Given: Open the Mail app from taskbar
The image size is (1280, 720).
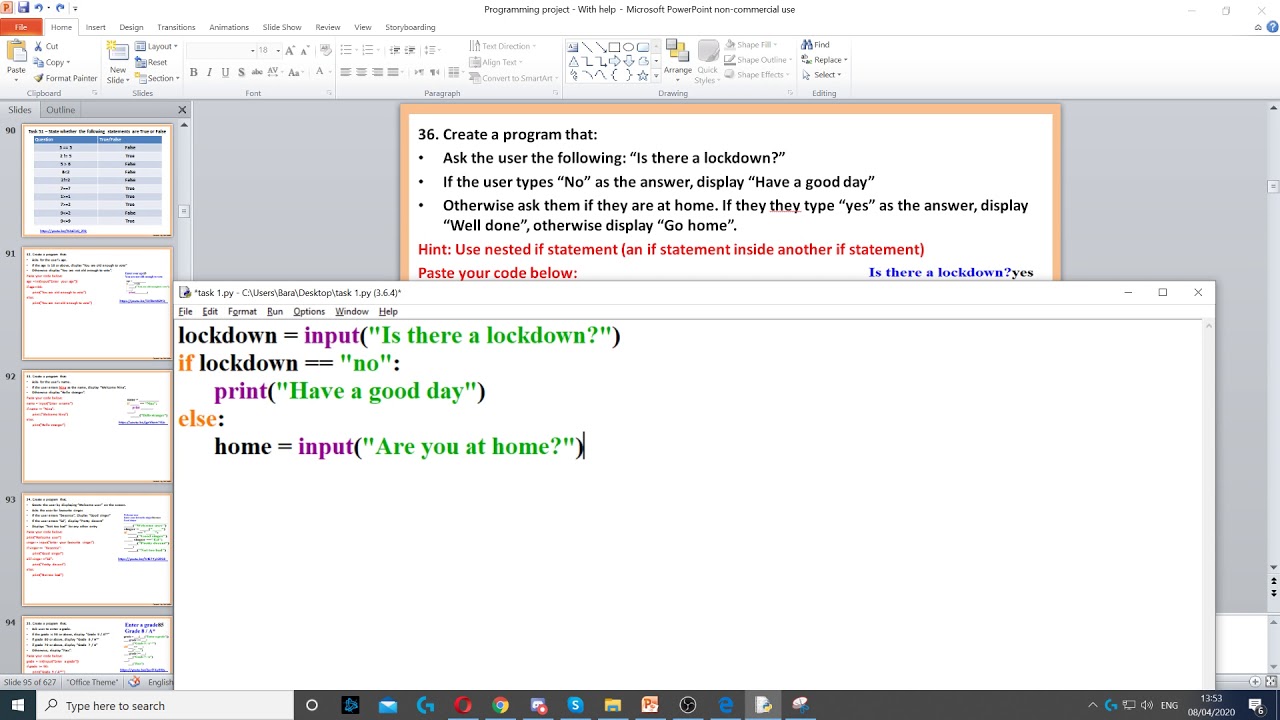Looking at the screenshot, I should point(388,705).
